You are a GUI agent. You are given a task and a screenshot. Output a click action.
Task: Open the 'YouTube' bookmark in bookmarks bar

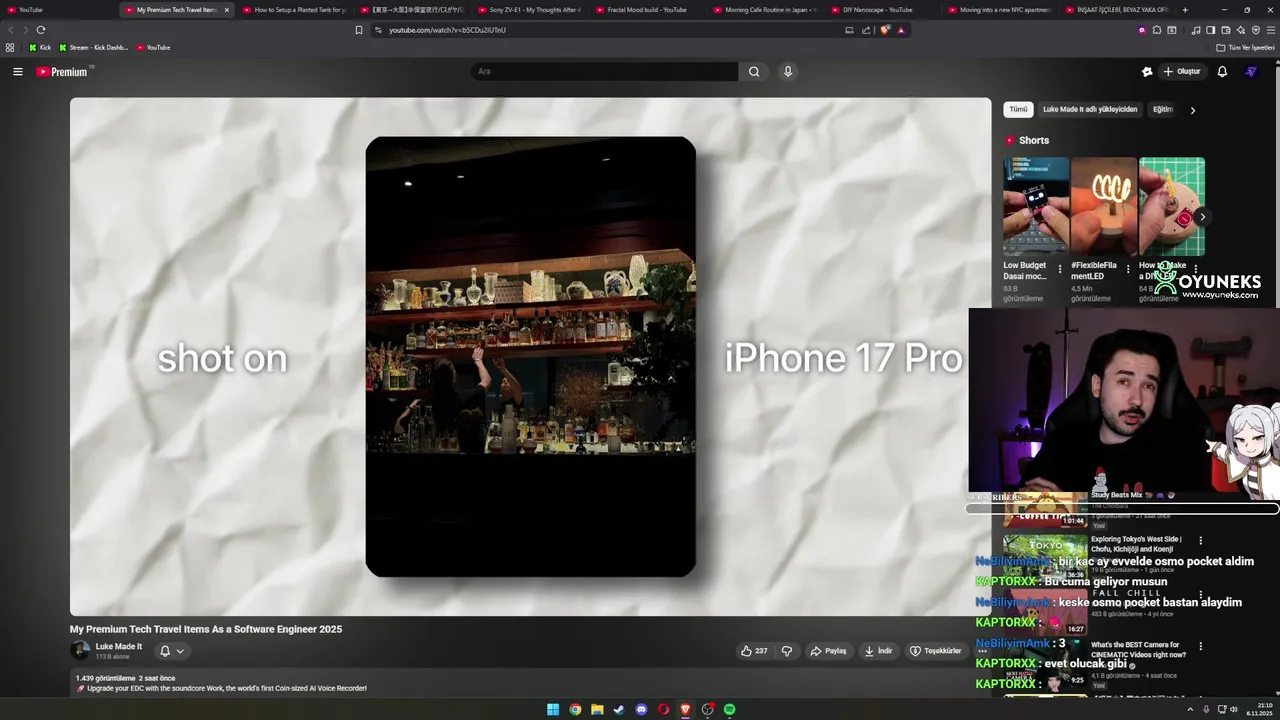[x=153, y=48]
